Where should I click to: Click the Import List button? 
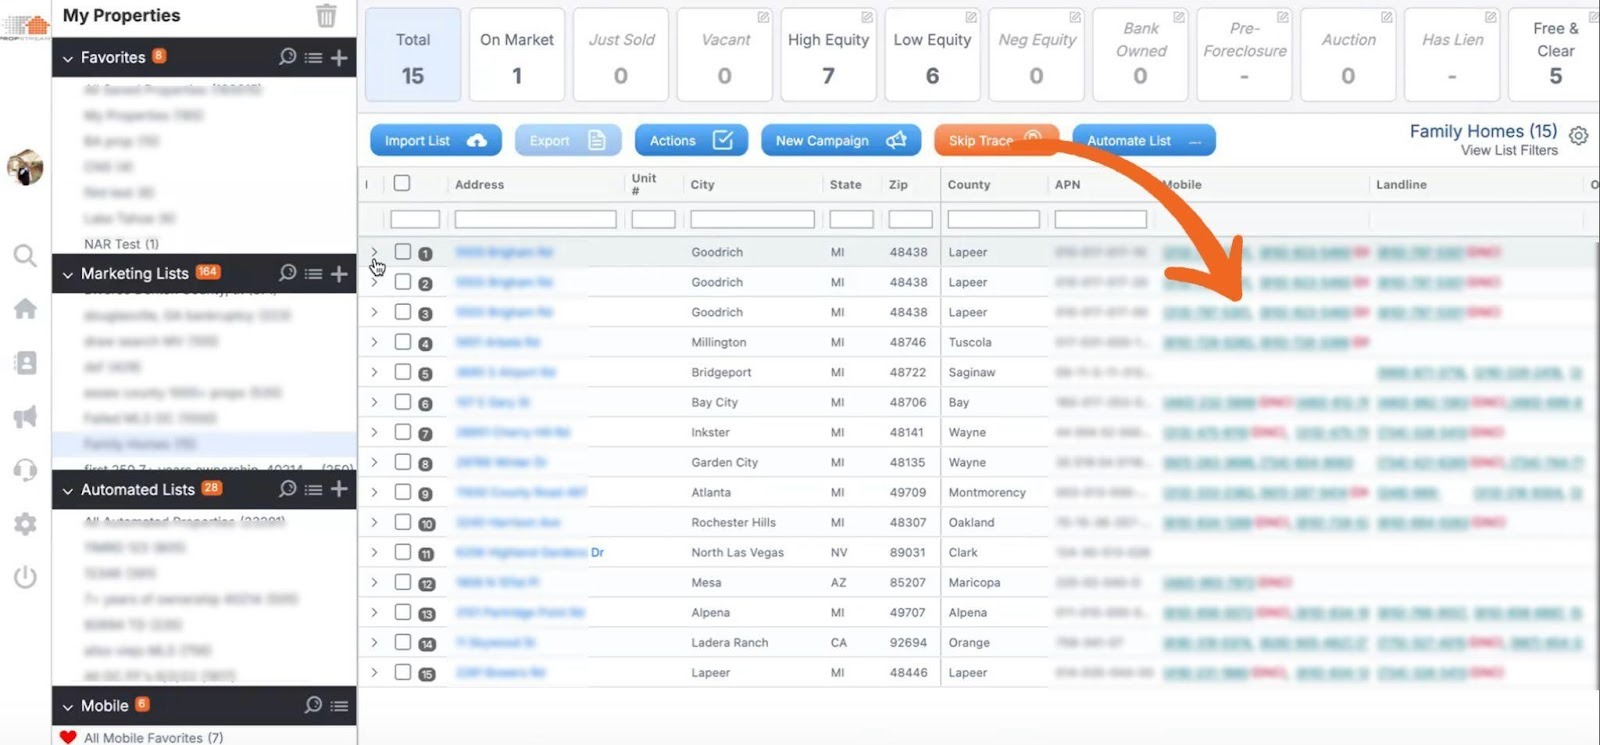(435, 141)
